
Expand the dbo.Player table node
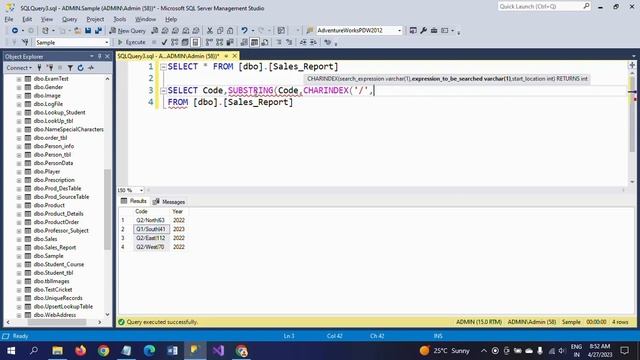19,171
